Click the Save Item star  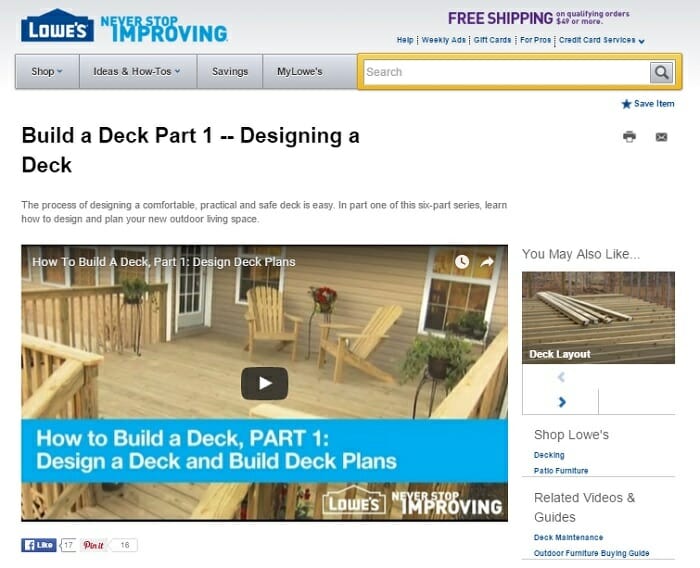coord(626,104)
